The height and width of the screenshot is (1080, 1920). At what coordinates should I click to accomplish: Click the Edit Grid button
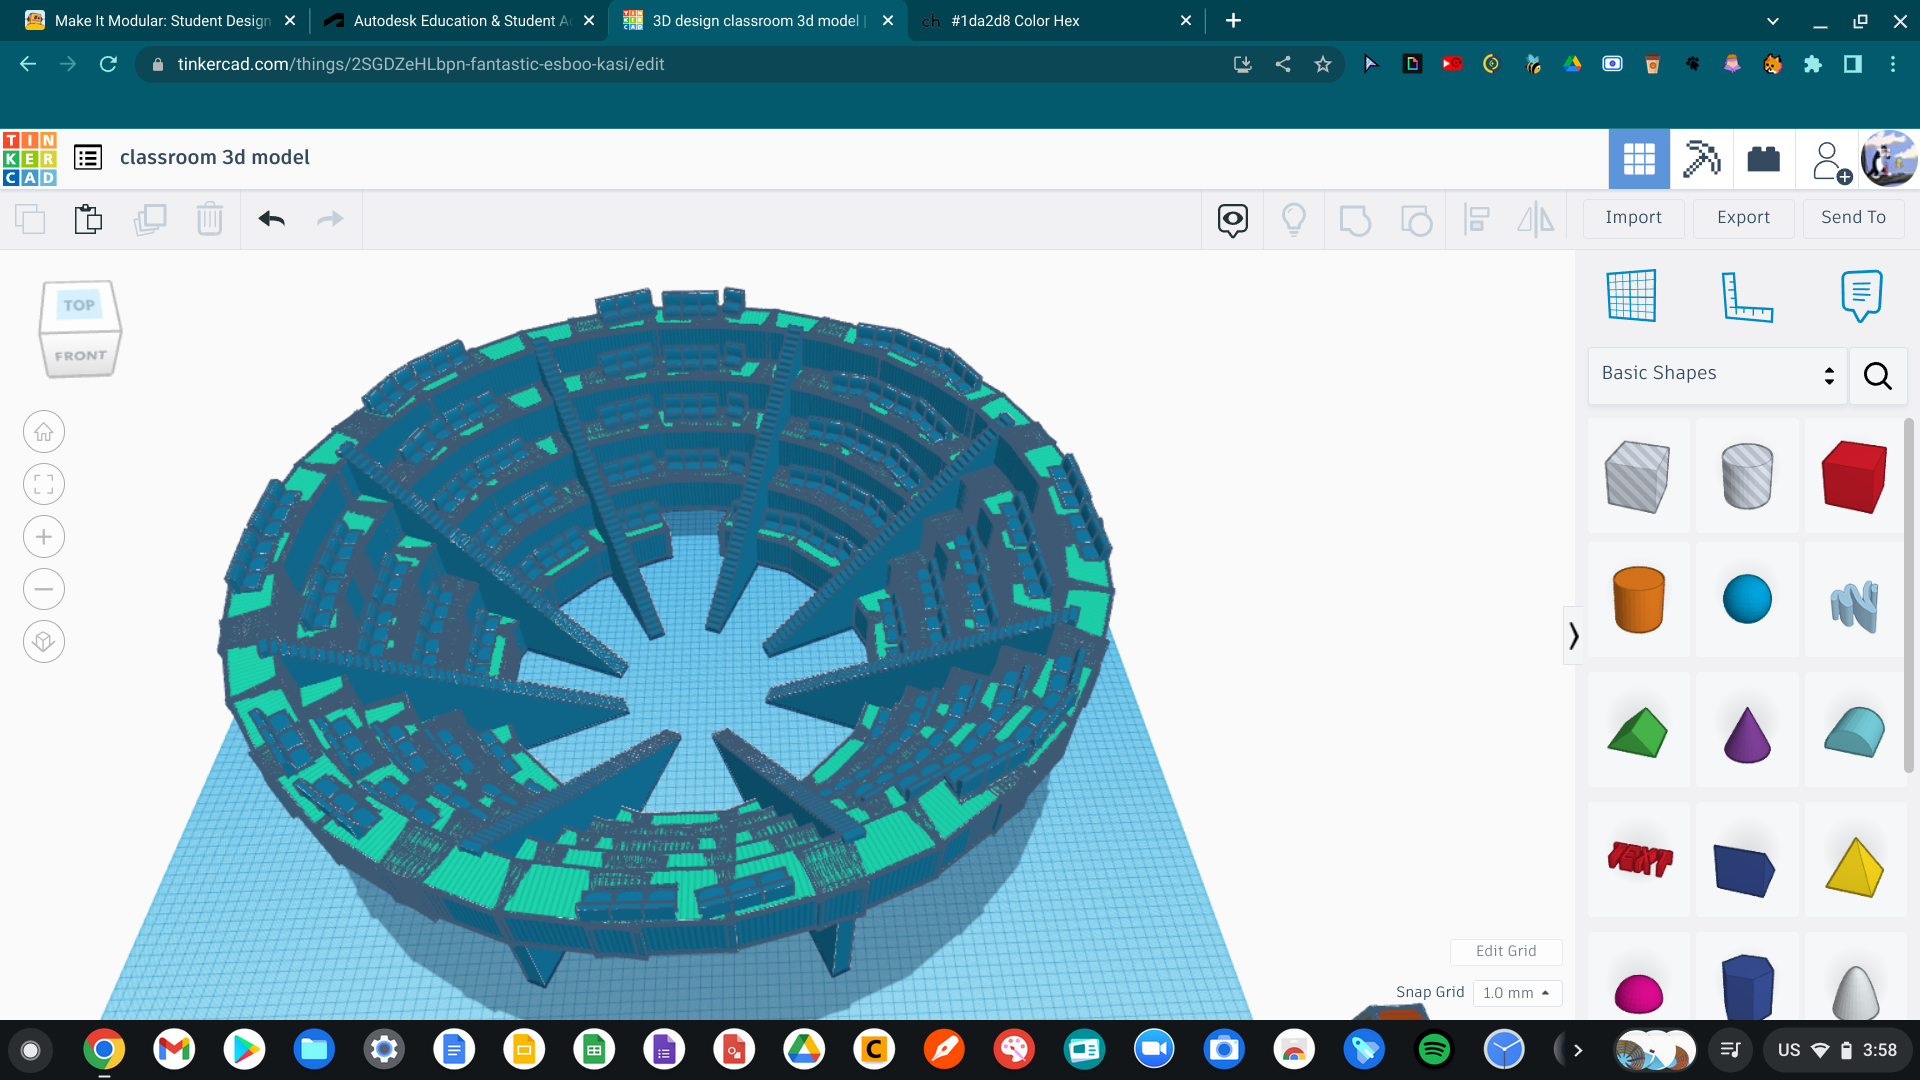(1506, 951)
